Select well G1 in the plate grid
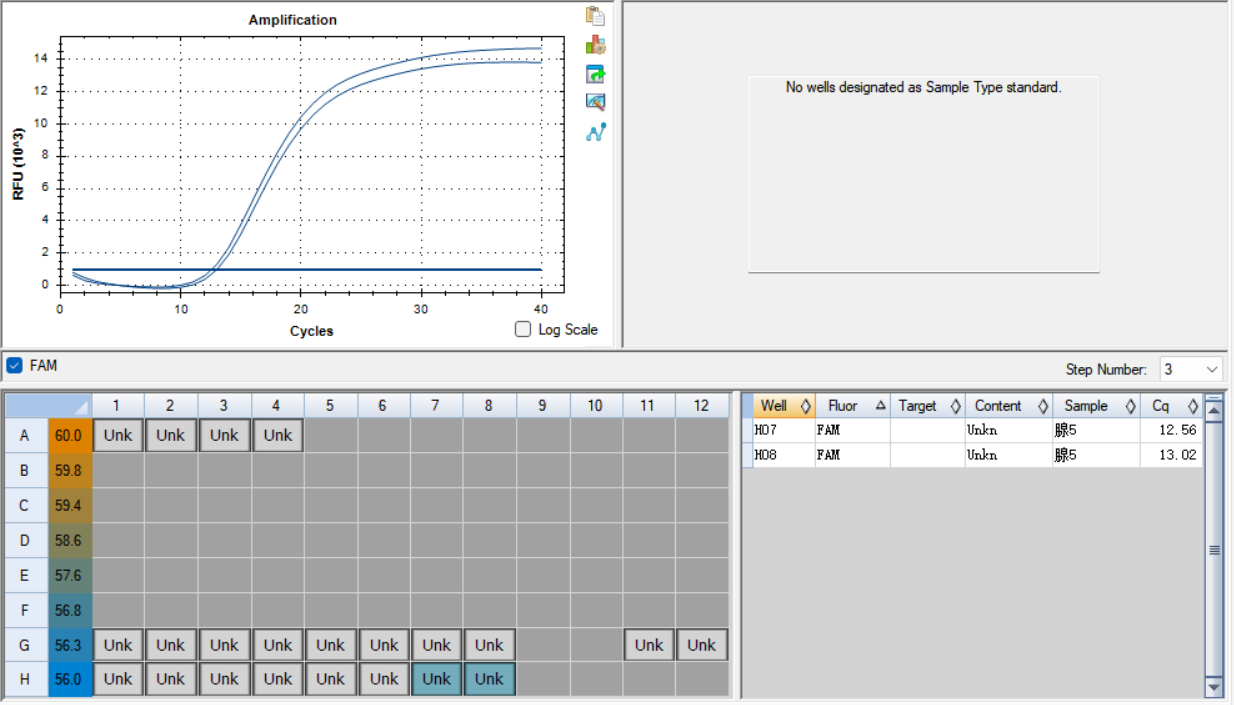The height and width of the screenshot is (705, 1234). [x=118, y=645]
